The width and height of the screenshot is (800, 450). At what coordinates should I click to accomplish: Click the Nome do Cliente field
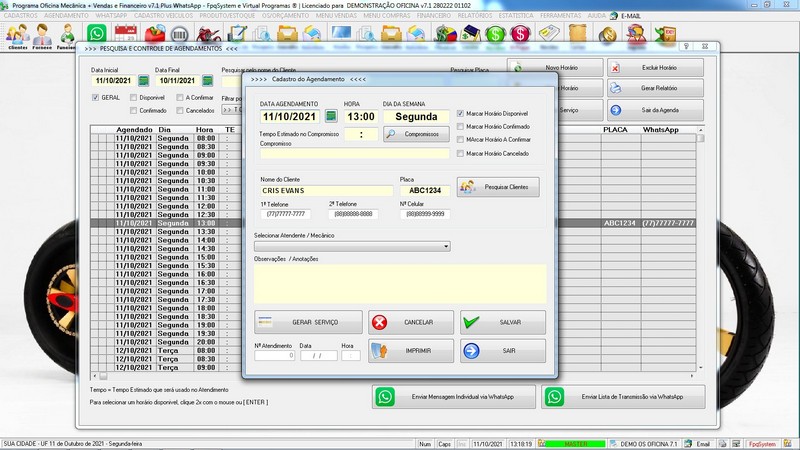click(x=327, y=191)
